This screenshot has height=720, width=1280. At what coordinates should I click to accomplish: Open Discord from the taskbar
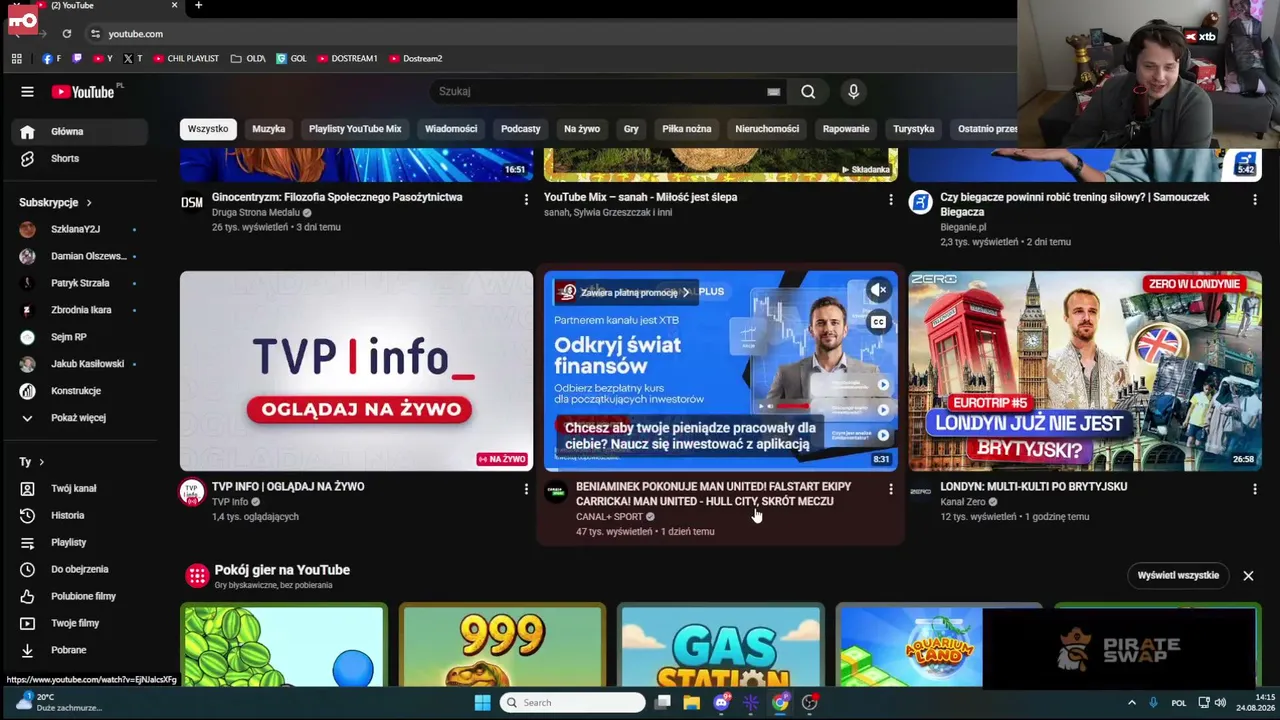(721, 703)
